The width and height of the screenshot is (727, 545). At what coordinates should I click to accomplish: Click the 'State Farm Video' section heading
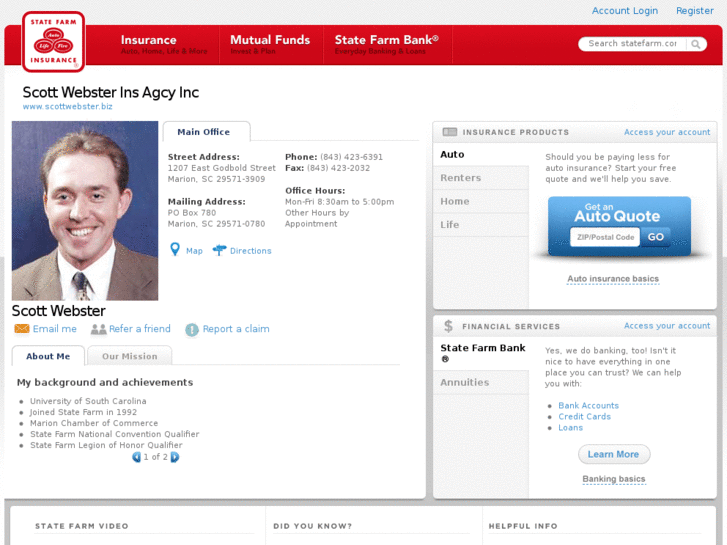(x=82, y=526)
